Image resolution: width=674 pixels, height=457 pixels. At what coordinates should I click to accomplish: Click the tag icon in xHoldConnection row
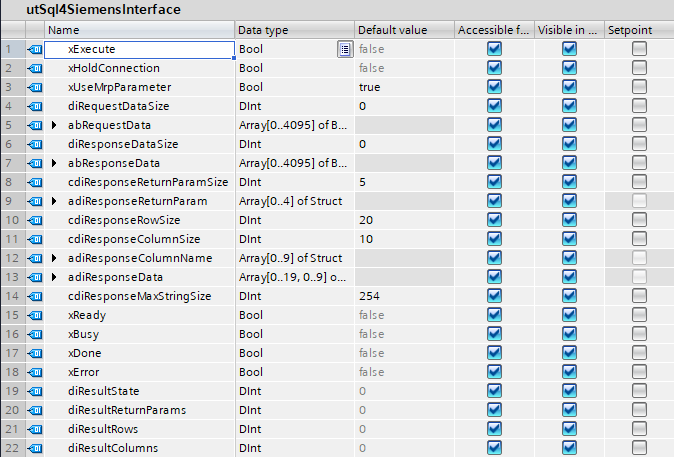[x=35, y=68]
